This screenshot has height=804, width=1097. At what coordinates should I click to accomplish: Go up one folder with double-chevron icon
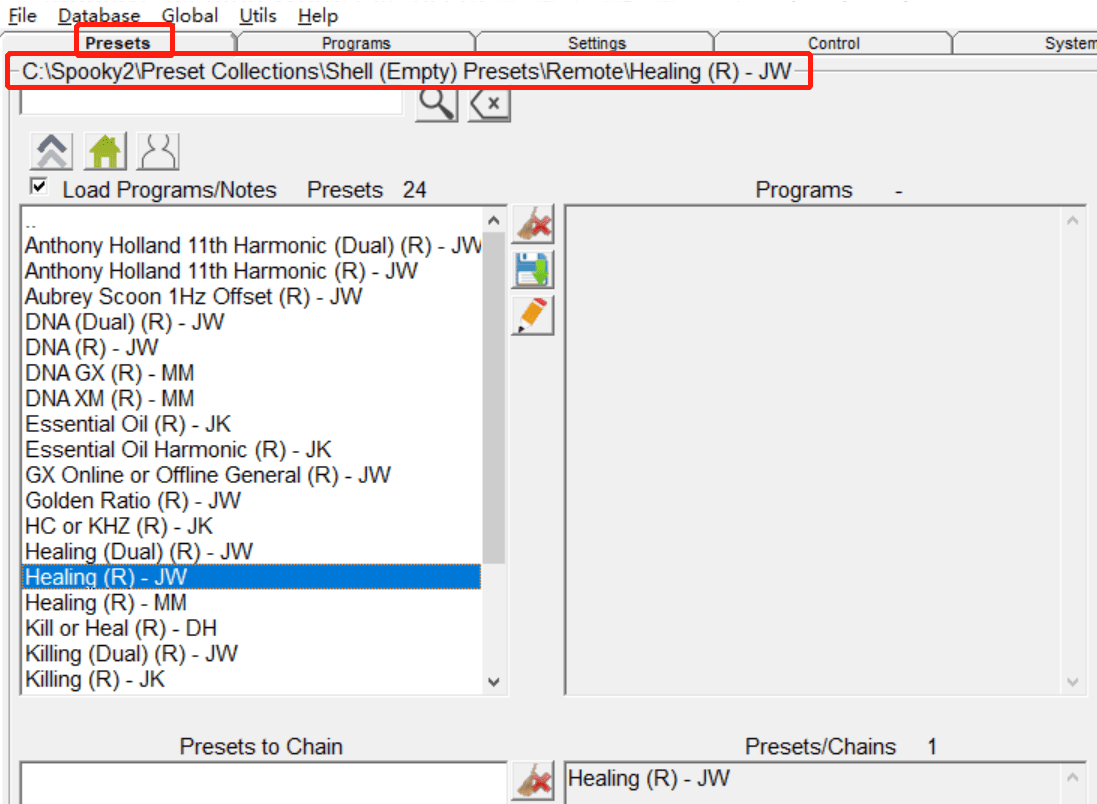[52, 151]
